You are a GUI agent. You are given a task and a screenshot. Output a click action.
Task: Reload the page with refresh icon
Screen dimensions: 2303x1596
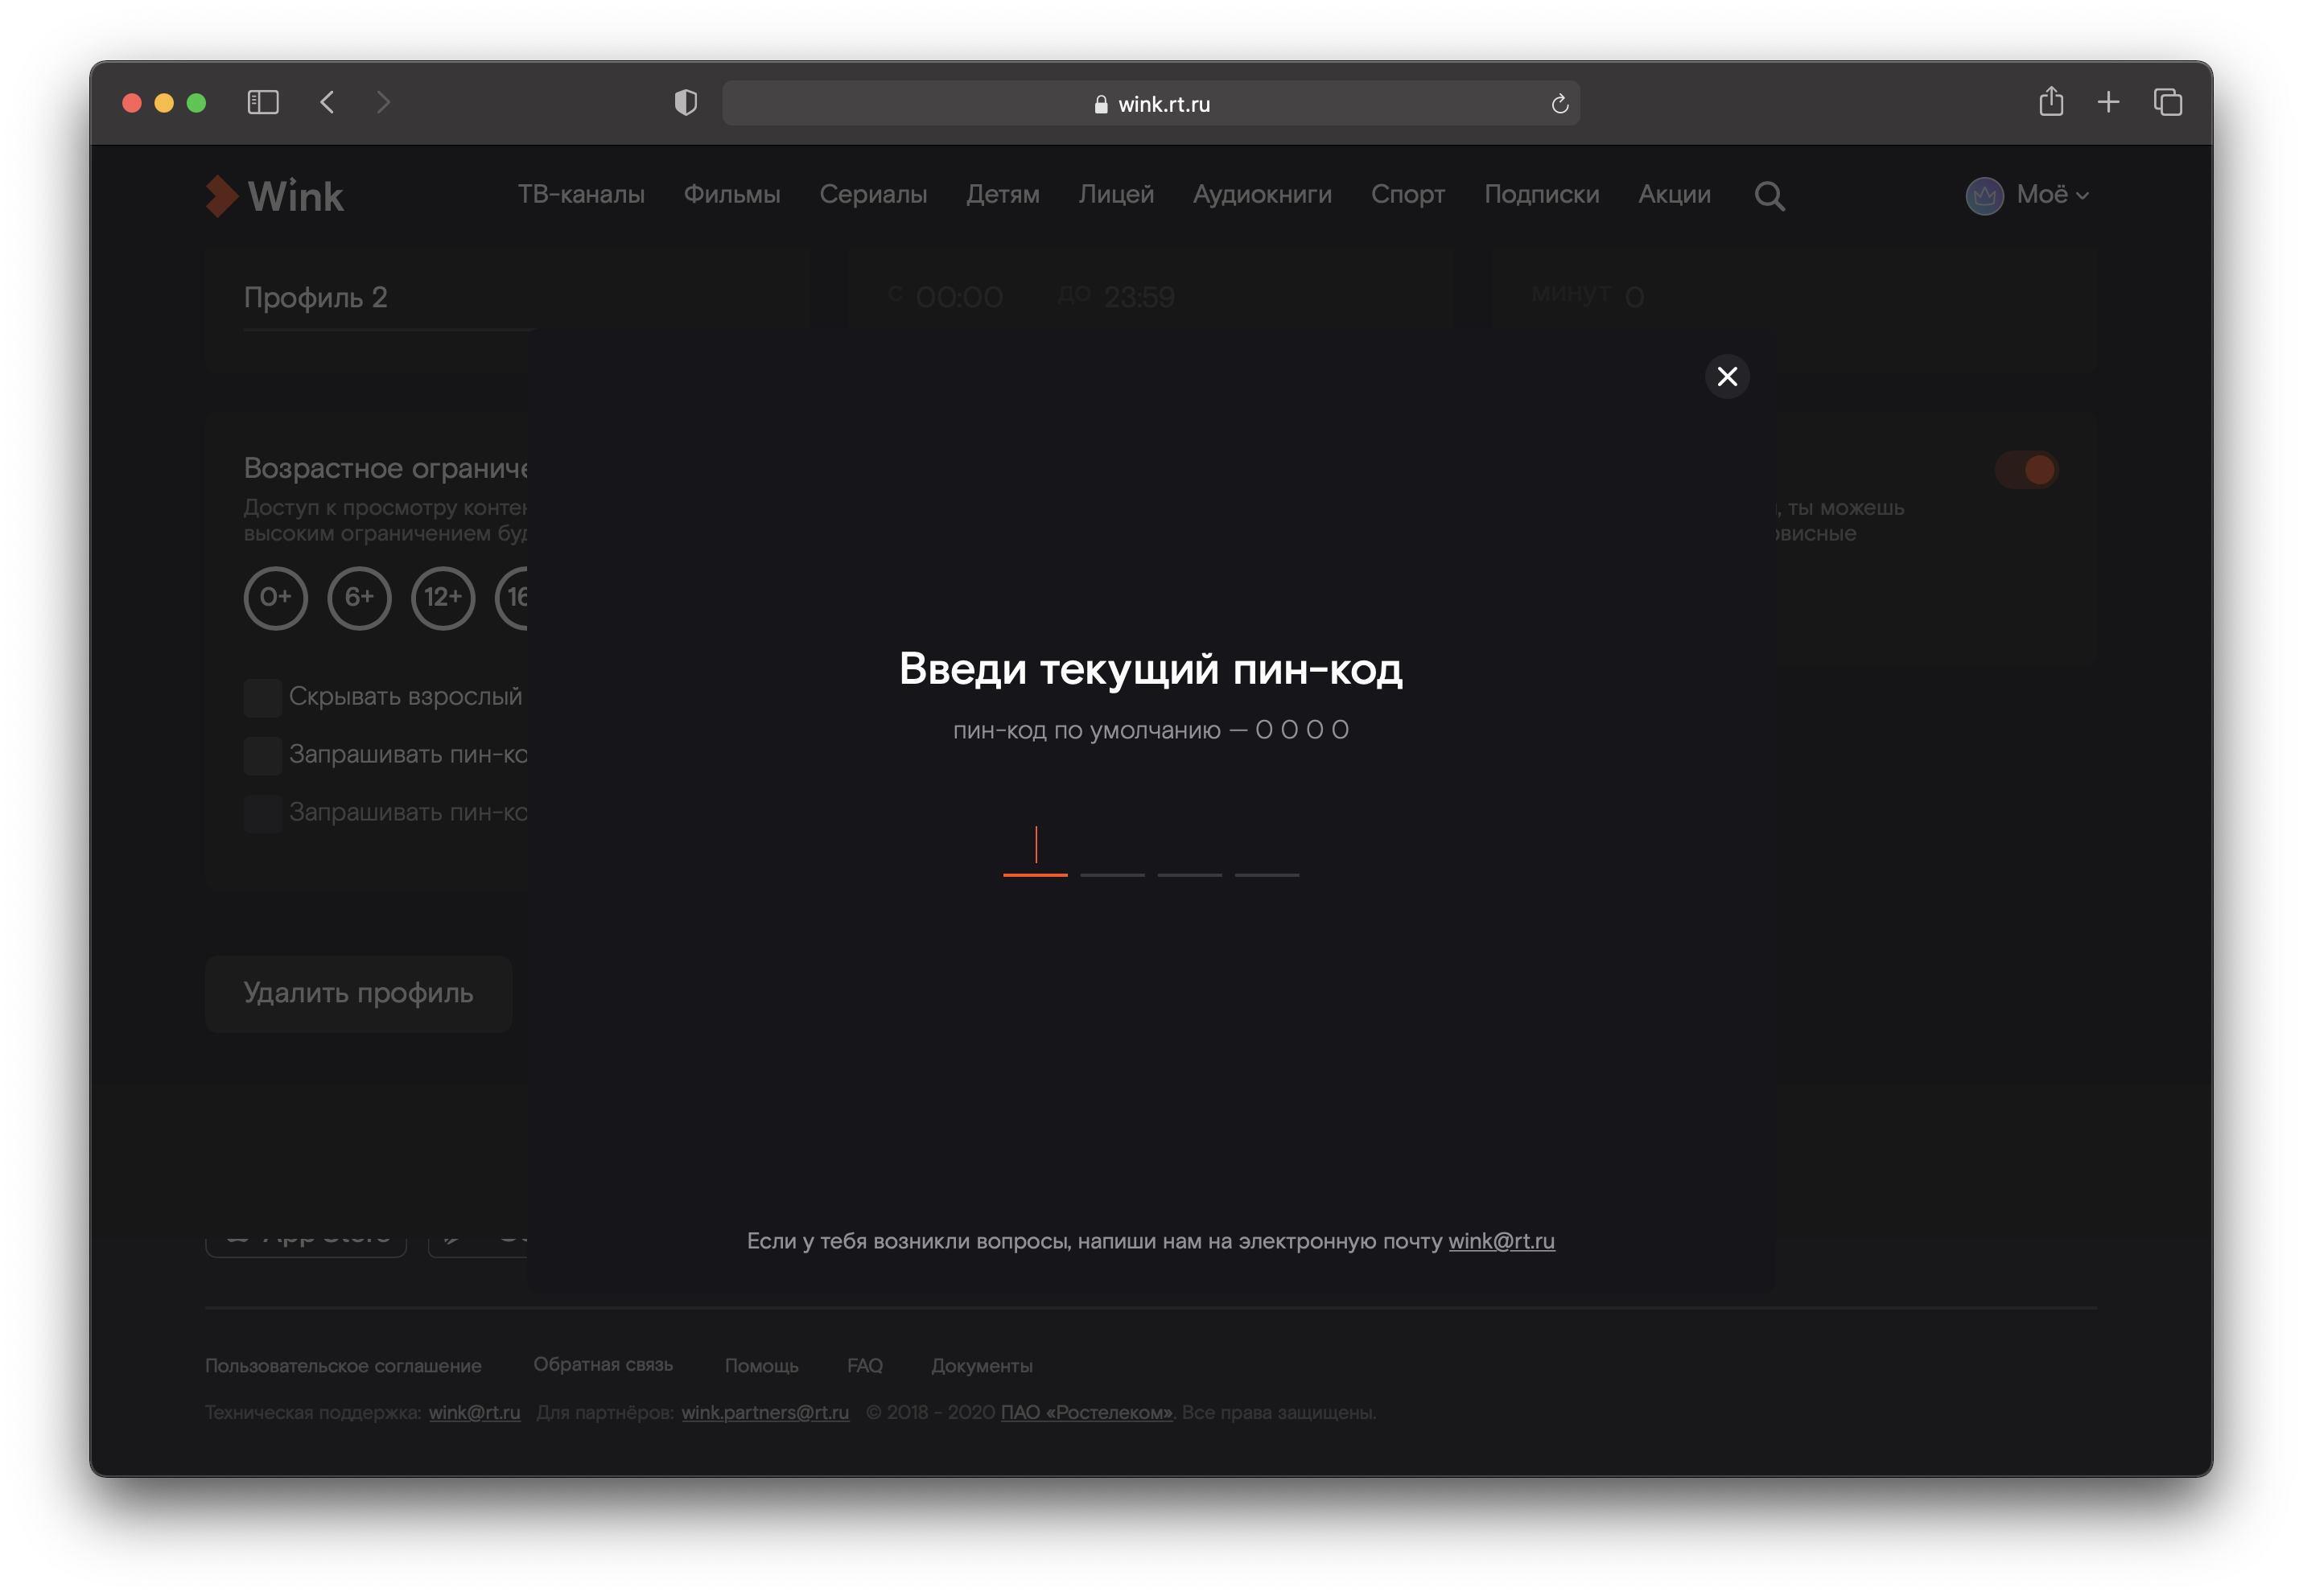1559,103
